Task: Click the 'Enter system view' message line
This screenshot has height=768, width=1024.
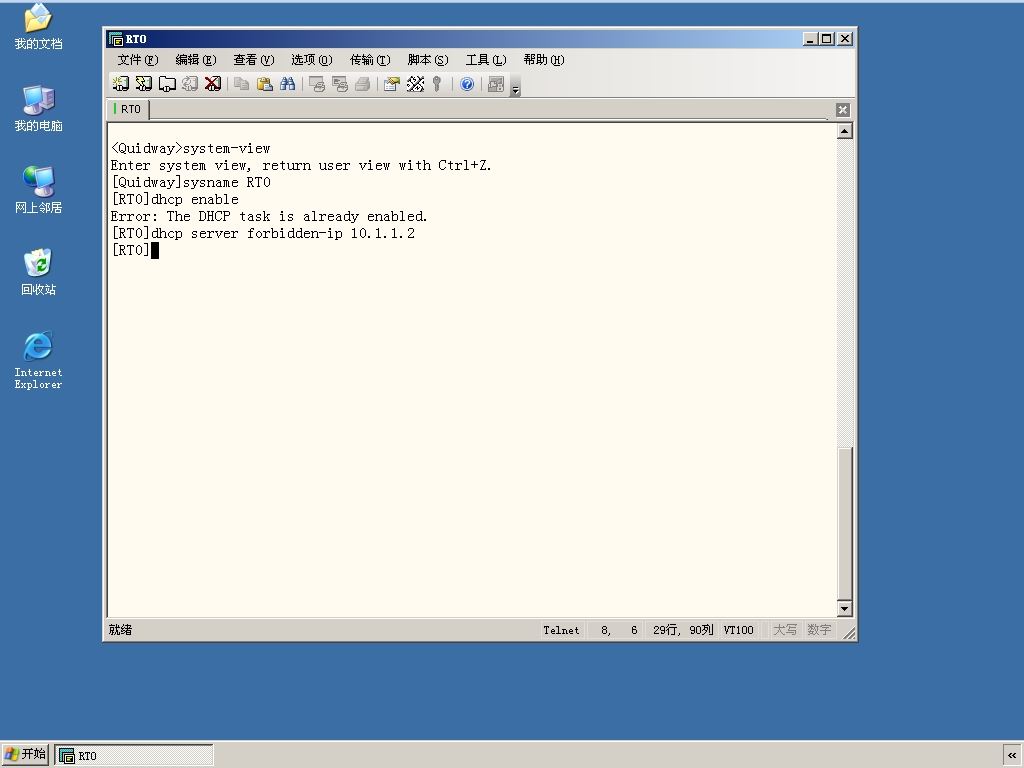Action: point(300,165)
